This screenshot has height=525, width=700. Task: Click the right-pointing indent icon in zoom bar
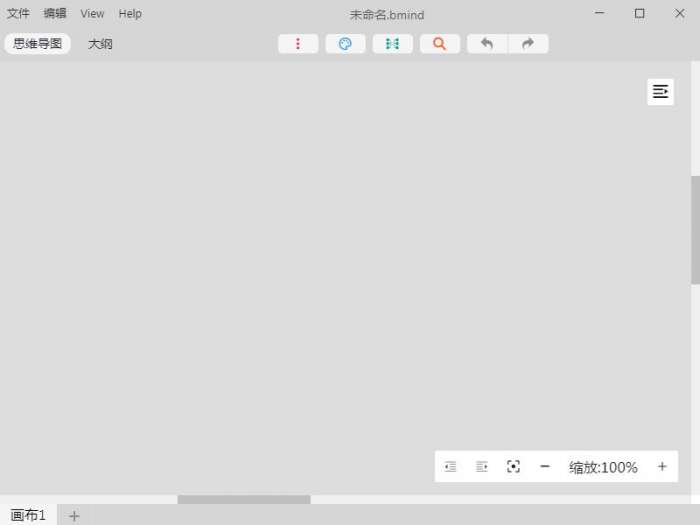[482, 467]
